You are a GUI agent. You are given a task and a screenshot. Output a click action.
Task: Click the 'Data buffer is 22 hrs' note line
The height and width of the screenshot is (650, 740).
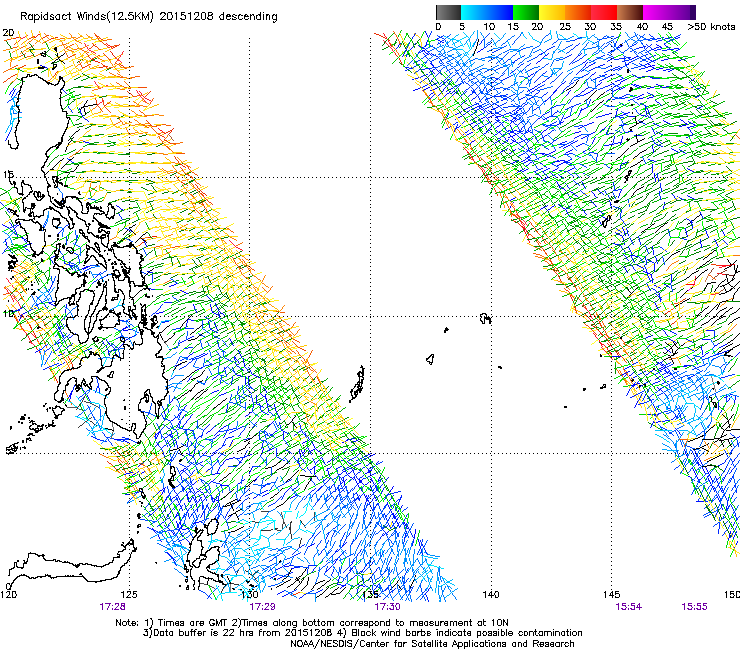click(x=362, y=633)
